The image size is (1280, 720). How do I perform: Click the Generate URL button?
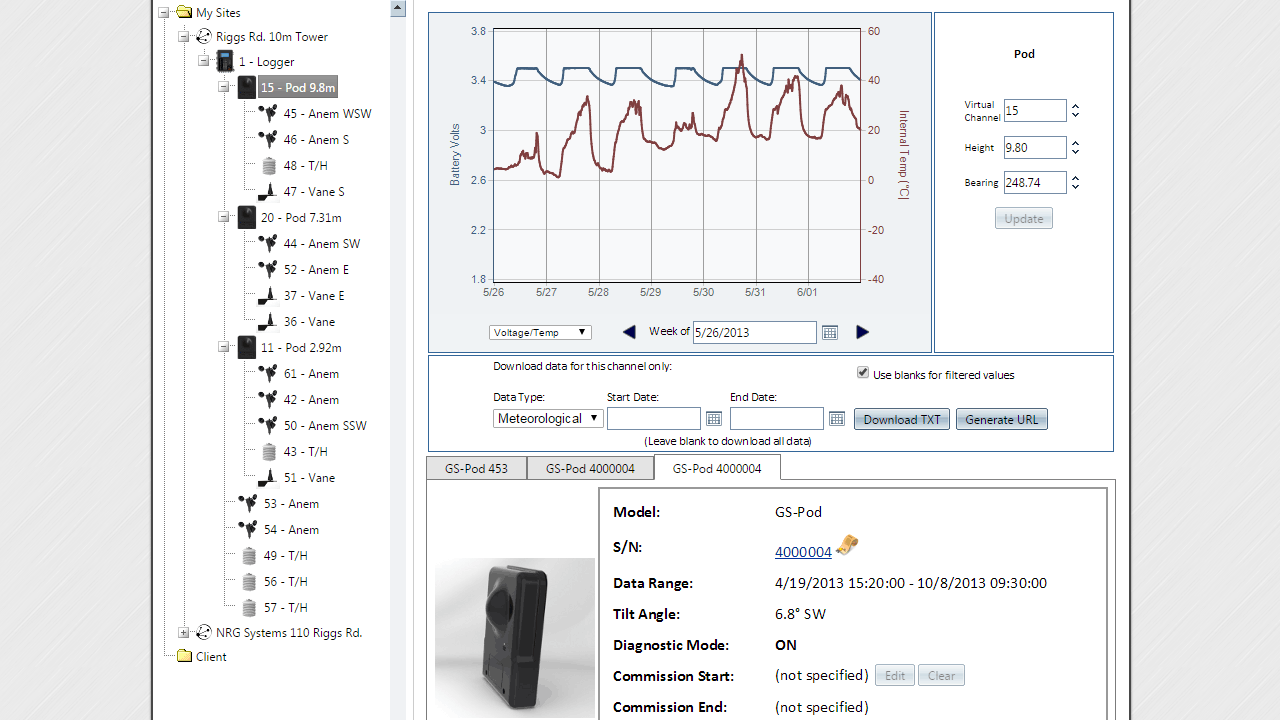click(x=1002, y=419)
